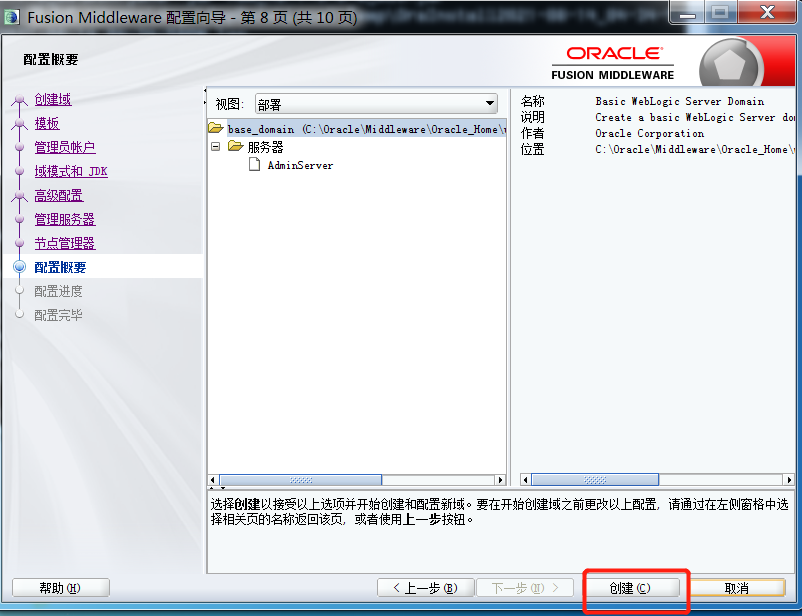Navigate to 高级配置 step link
This screenshot has height=616, width=802.
tap(59, 195)
